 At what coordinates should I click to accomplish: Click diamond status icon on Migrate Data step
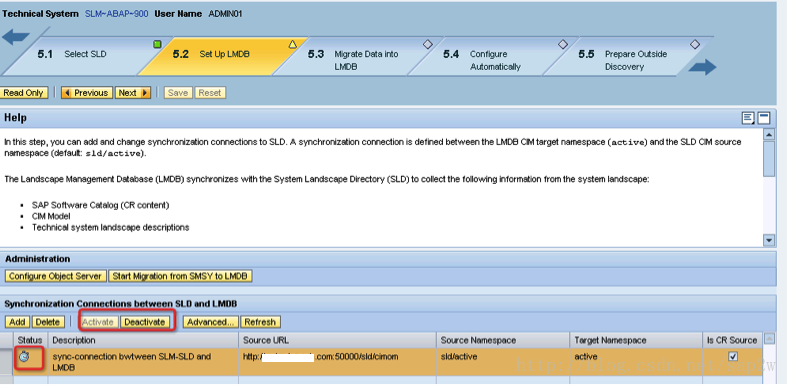(428, 45)
